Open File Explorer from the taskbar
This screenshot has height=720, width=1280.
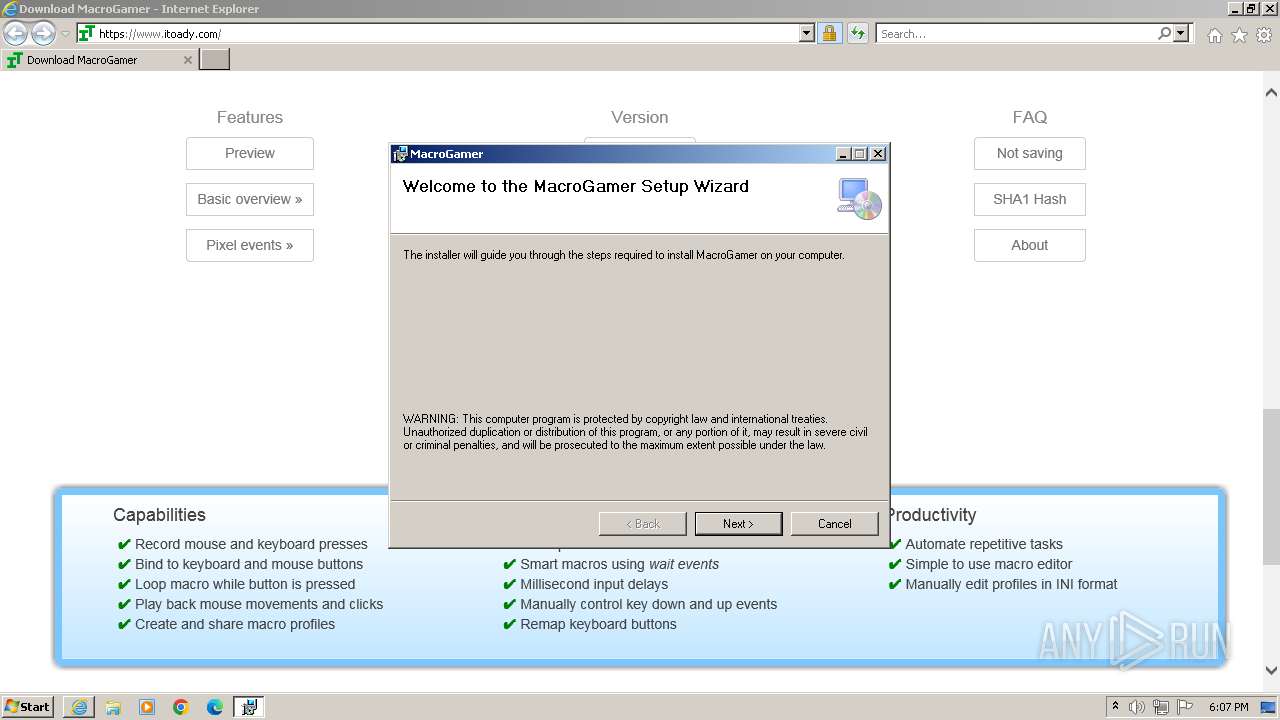point(113,707)
